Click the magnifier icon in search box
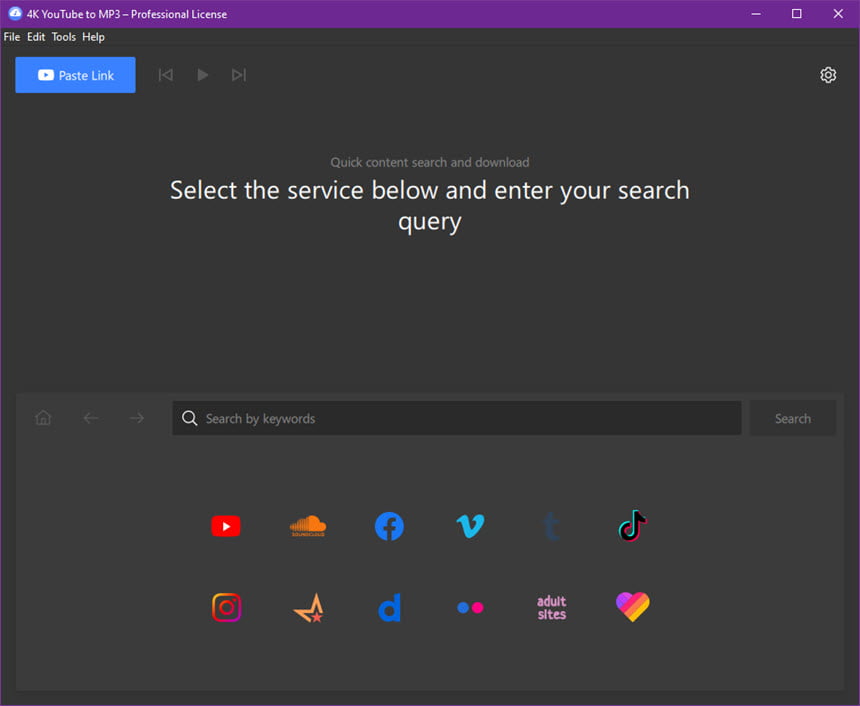This screenshot has width=860, height=706. (190, 418)
